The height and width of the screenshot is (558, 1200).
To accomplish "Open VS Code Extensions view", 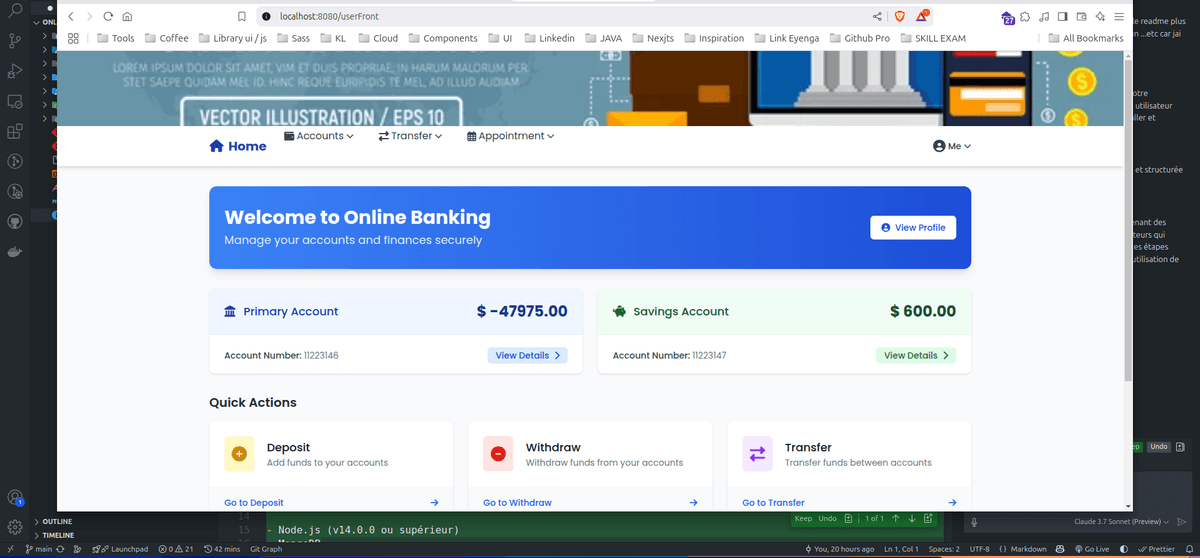I will point(15,131).
